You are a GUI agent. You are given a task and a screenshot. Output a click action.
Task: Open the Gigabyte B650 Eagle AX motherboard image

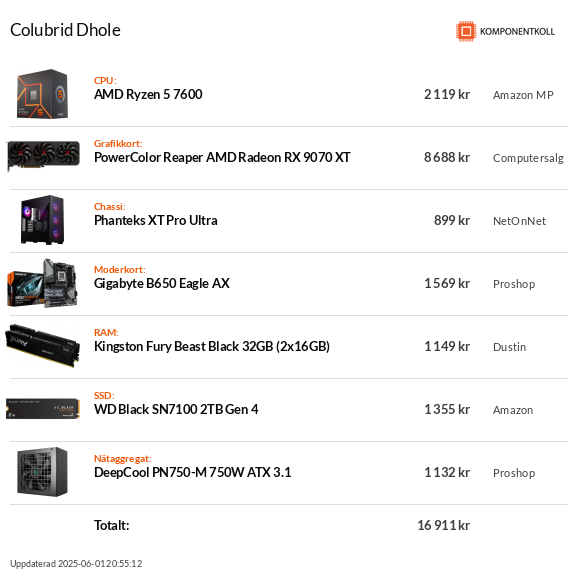42,283
